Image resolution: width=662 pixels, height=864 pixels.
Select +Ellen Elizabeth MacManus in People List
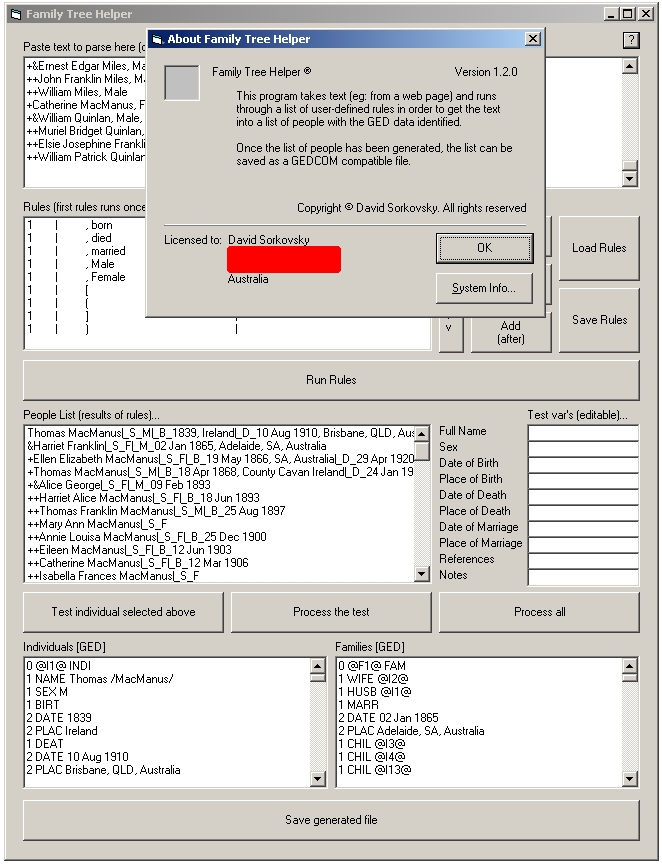point(220,458)
